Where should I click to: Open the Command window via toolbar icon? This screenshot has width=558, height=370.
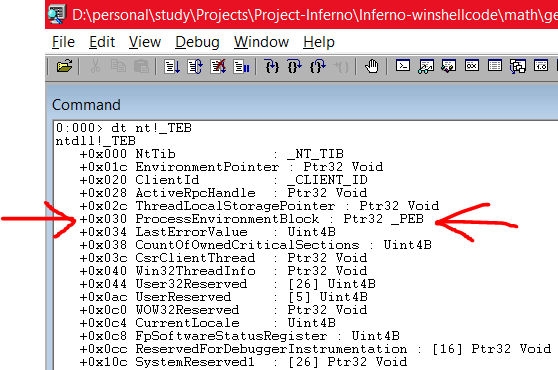coord(403,66)
